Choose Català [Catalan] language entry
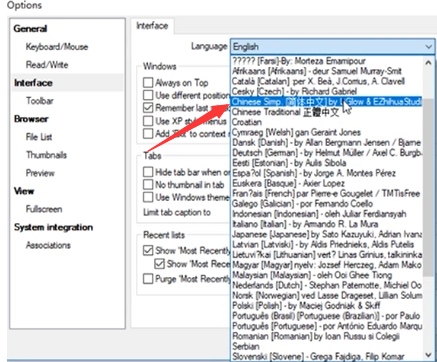The width and height of the screenshot is (437, 362). point(327,81)
